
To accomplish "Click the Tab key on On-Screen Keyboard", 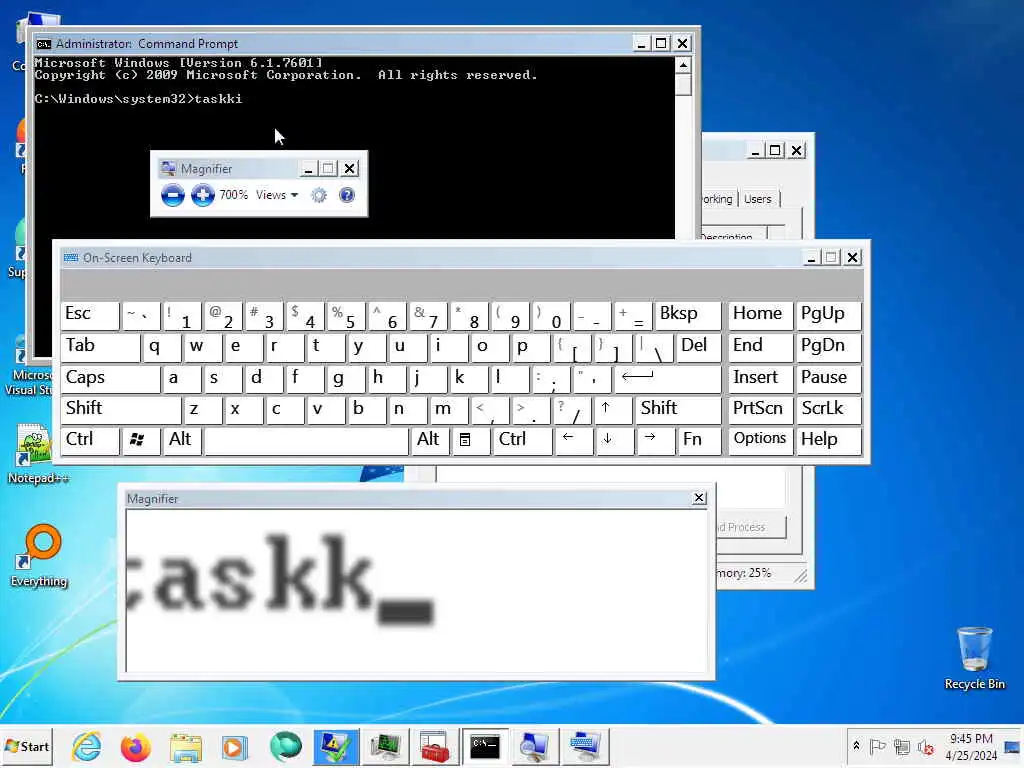I will point(101,347).
